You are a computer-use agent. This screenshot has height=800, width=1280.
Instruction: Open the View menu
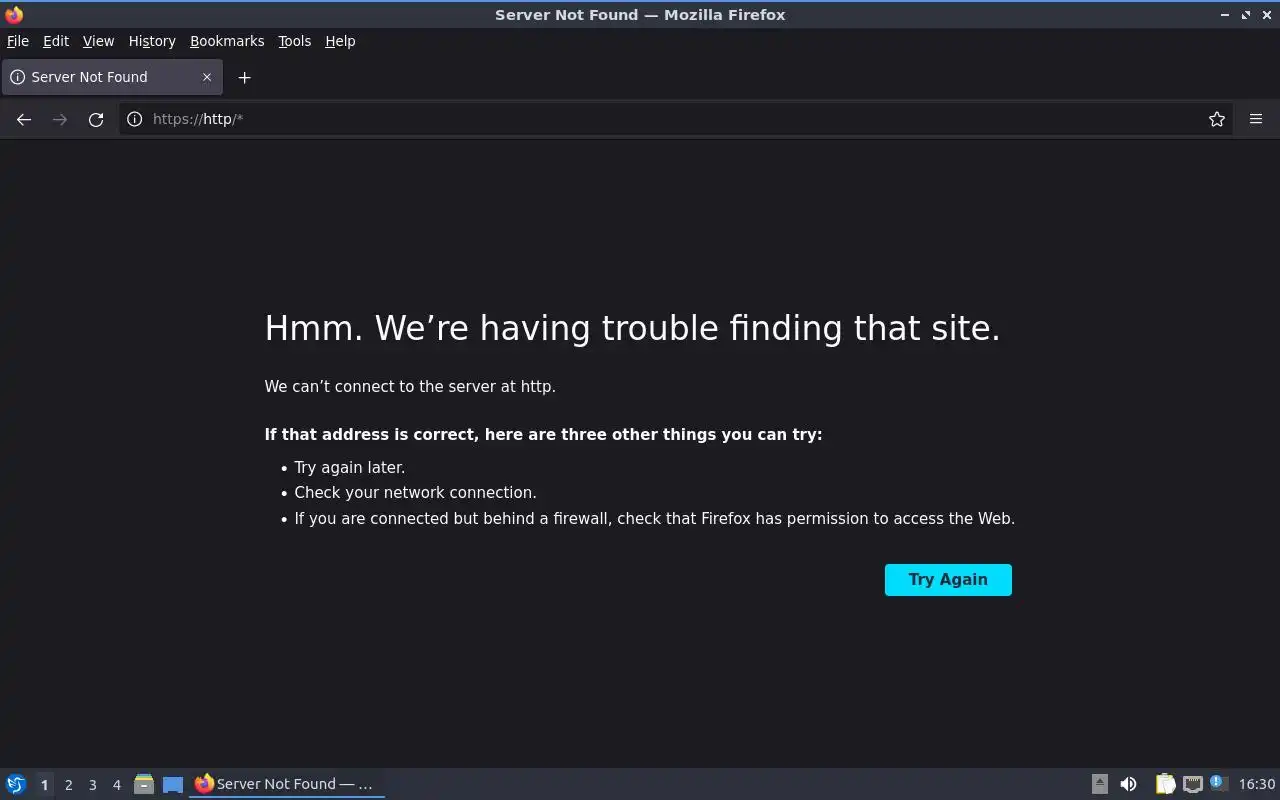click(x=98, y=41)
